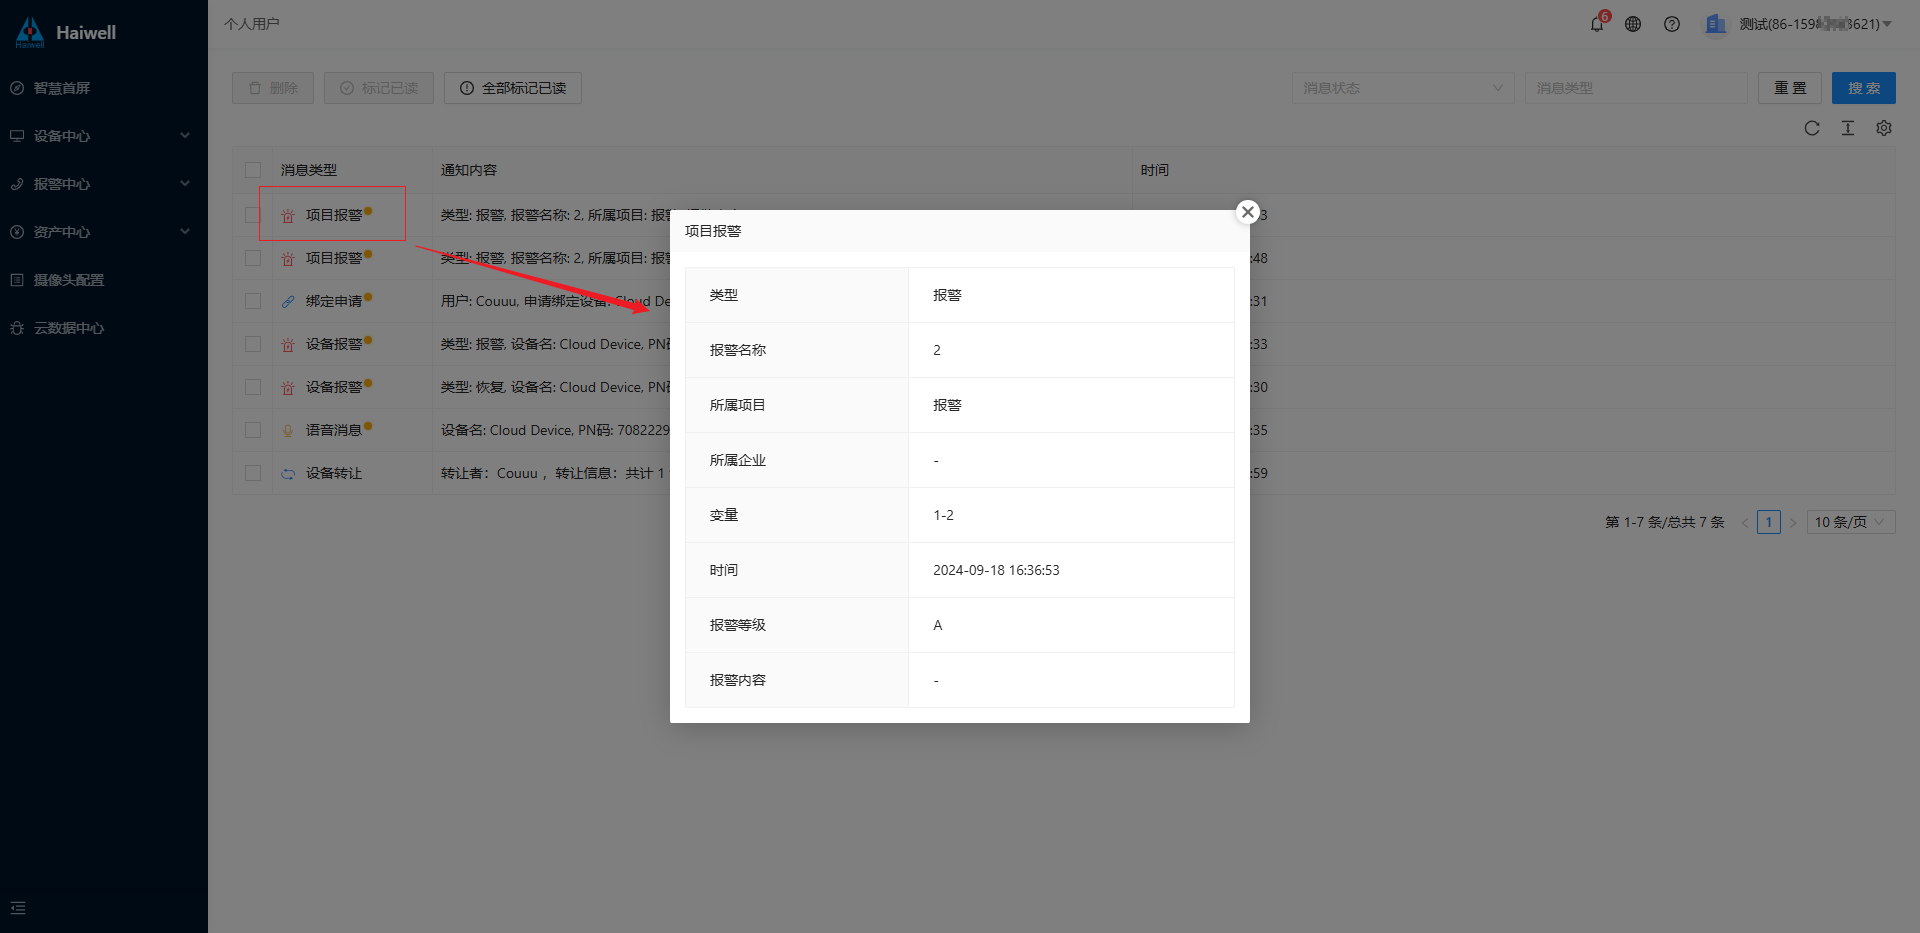The height and width of the screenshot is (933, 1920).
Task: Click the alarm icon in 类型: 恢复 row
Action: (x=288, y=388)
